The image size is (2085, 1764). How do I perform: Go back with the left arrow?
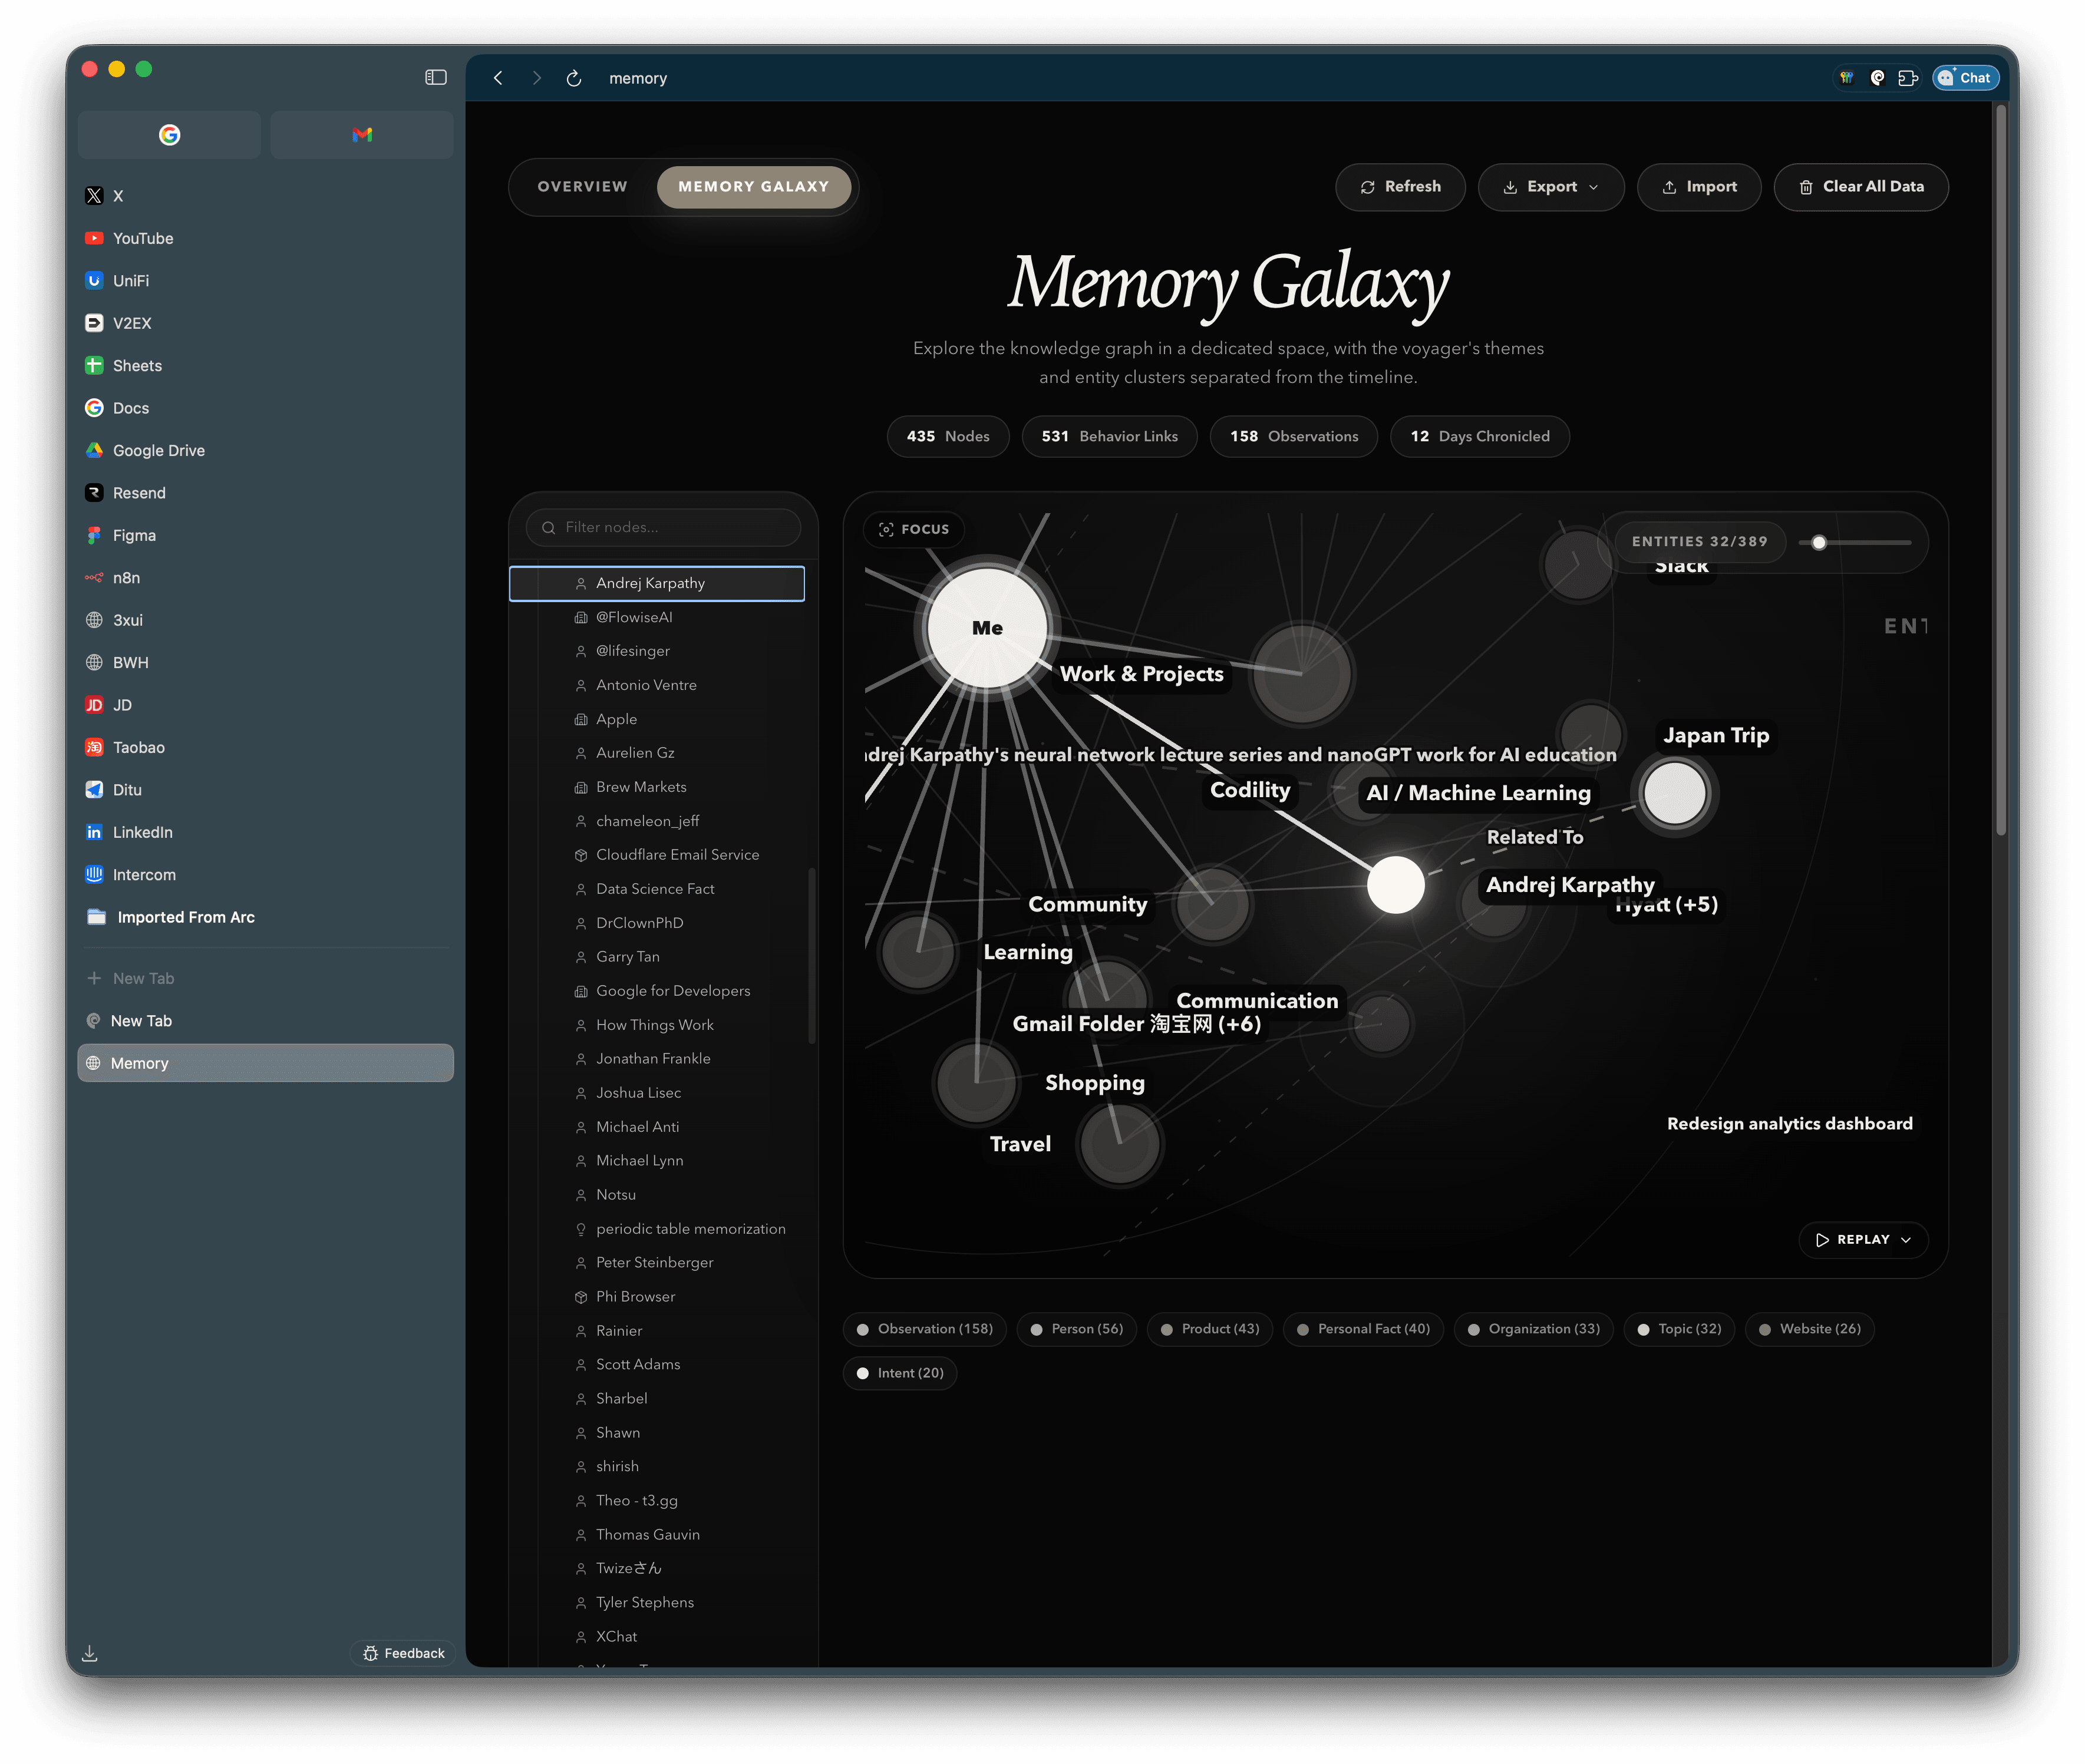pyautogui.click(x=498, y=78)
